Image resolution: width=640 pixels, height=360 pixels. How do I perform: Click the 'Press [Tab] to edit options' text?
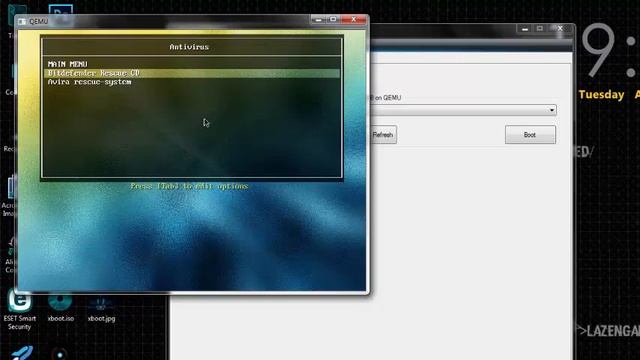click(189, 186)
